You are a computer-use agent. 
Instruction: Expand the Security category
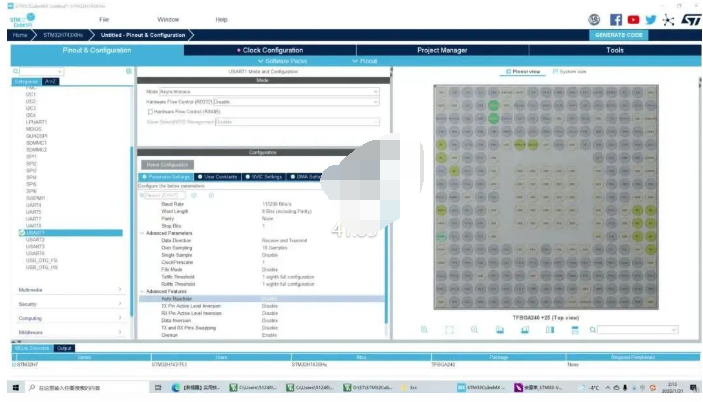pos(70,304)
